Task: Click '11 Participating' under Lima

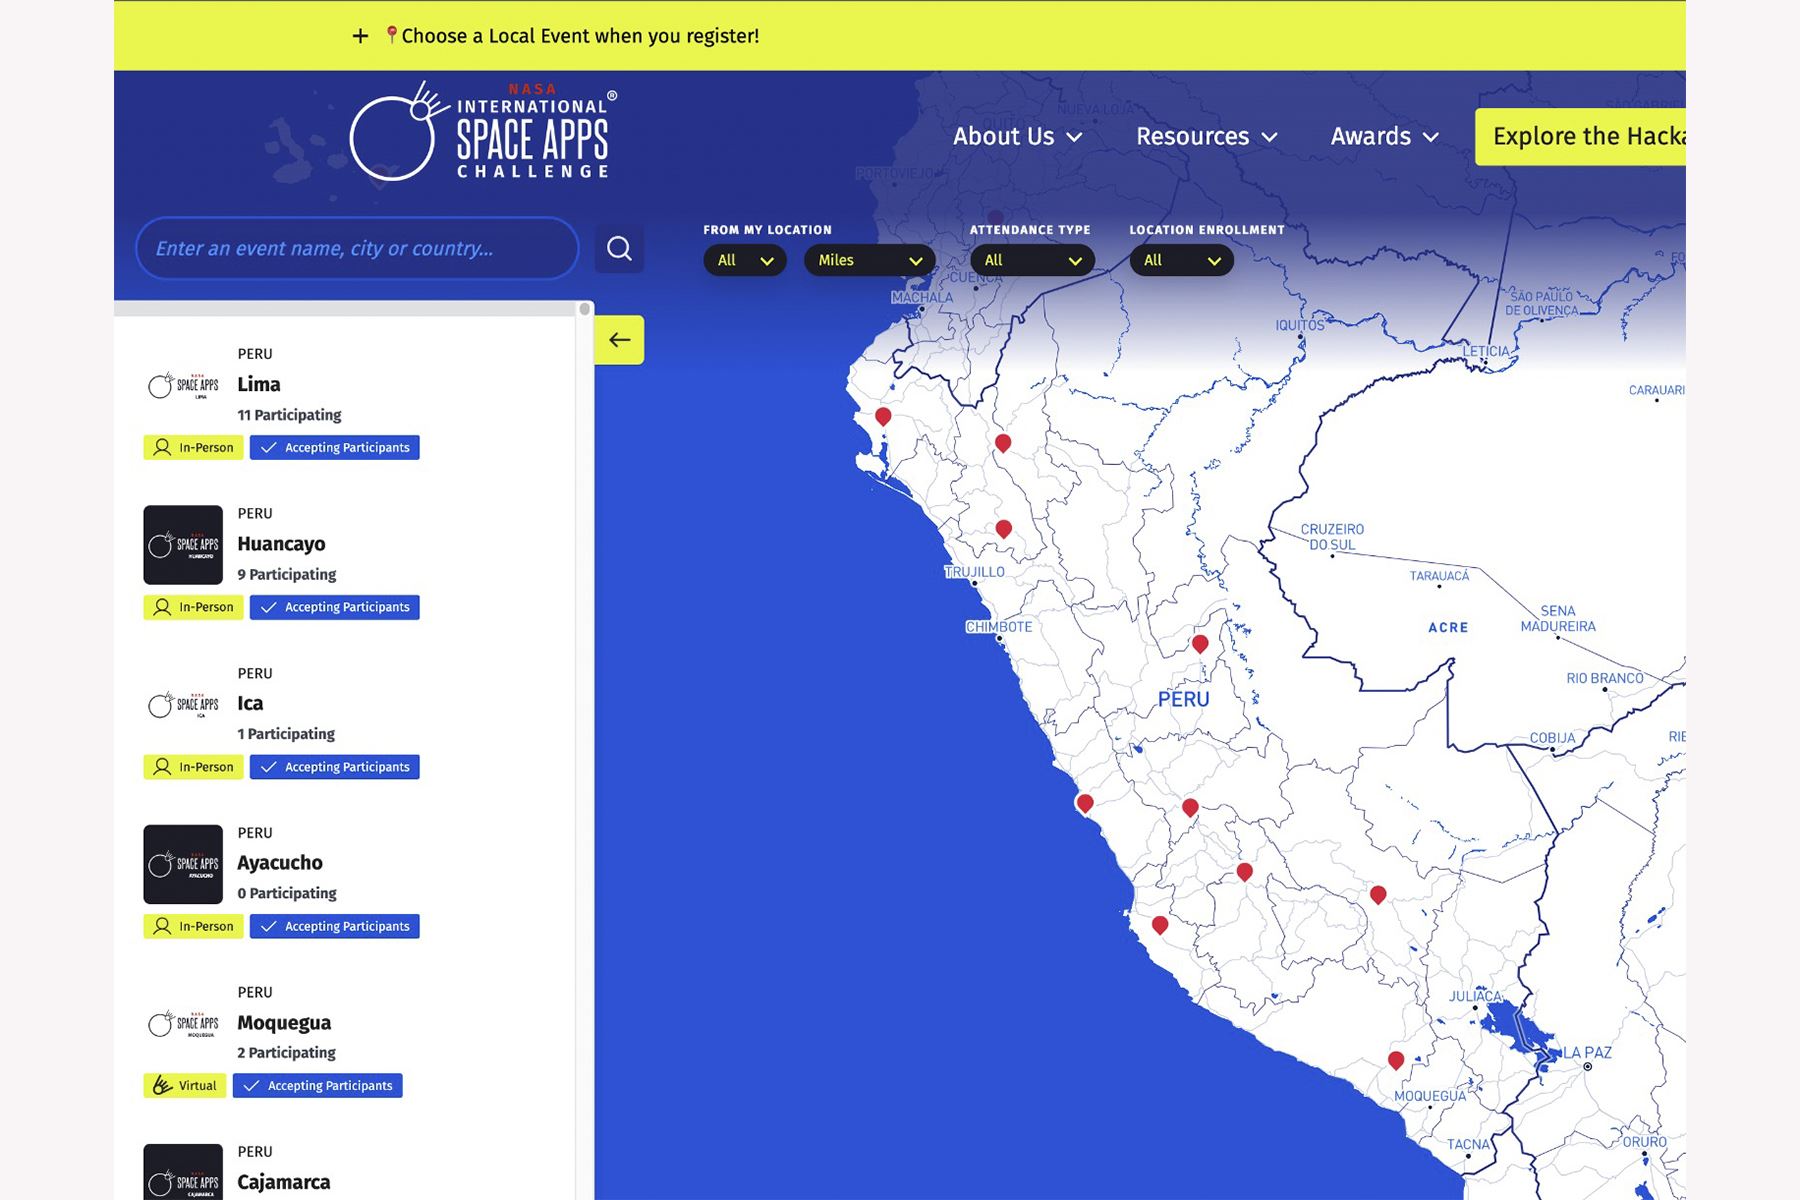Action: pos(289,415)
